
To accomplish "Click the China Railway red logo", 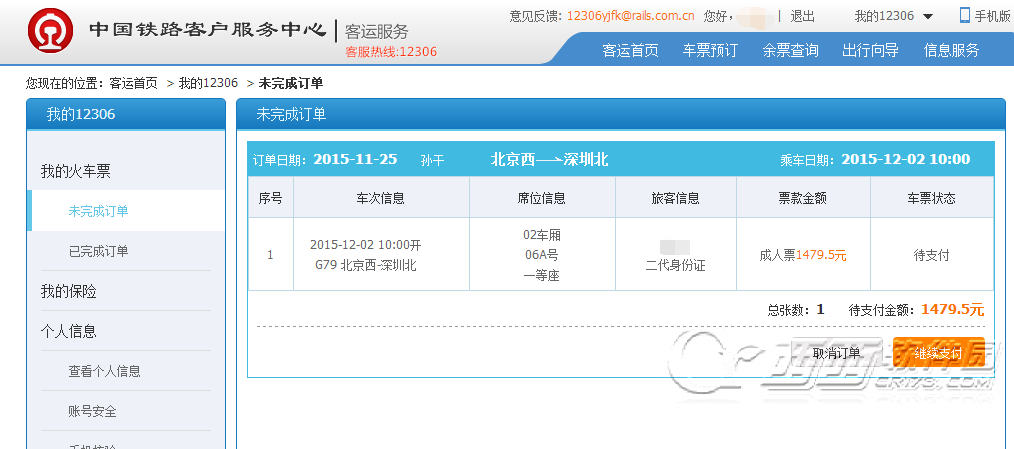I will click(x=50, y=30).
